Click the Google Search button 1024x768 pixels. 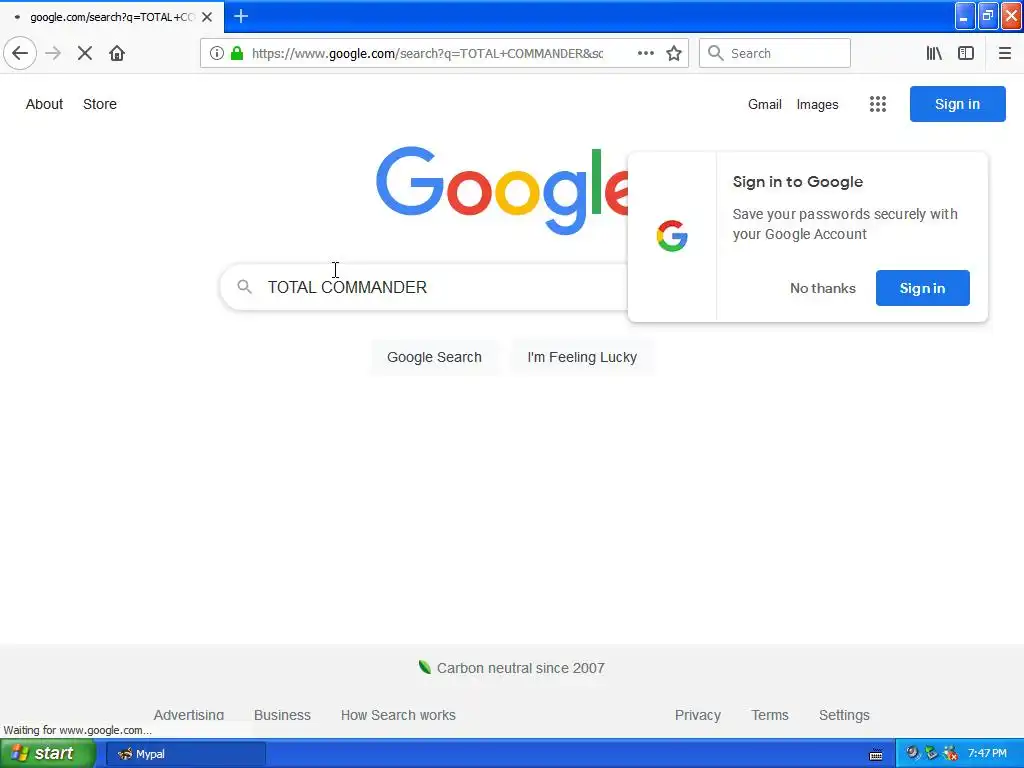[434, 357]
